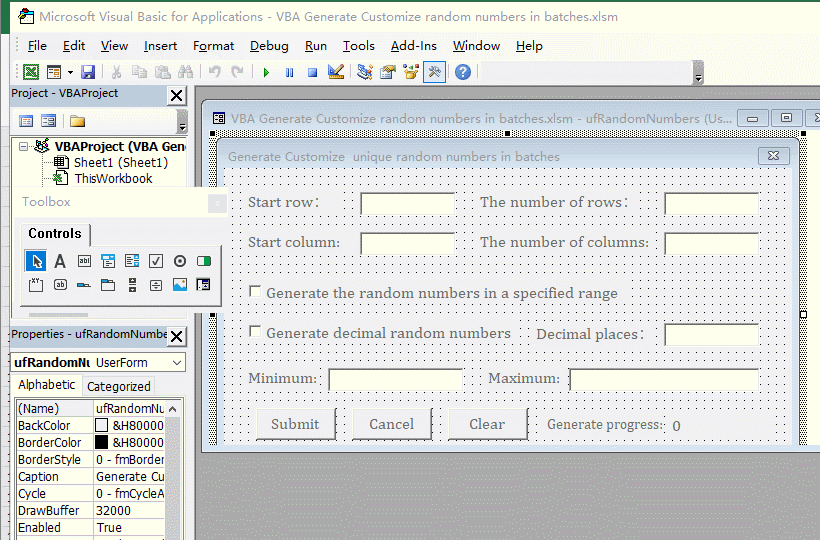Screen dimensions: 820x540
Task: Click the View Microsoft Excel toolbar icon
Action: pos(31,72)
